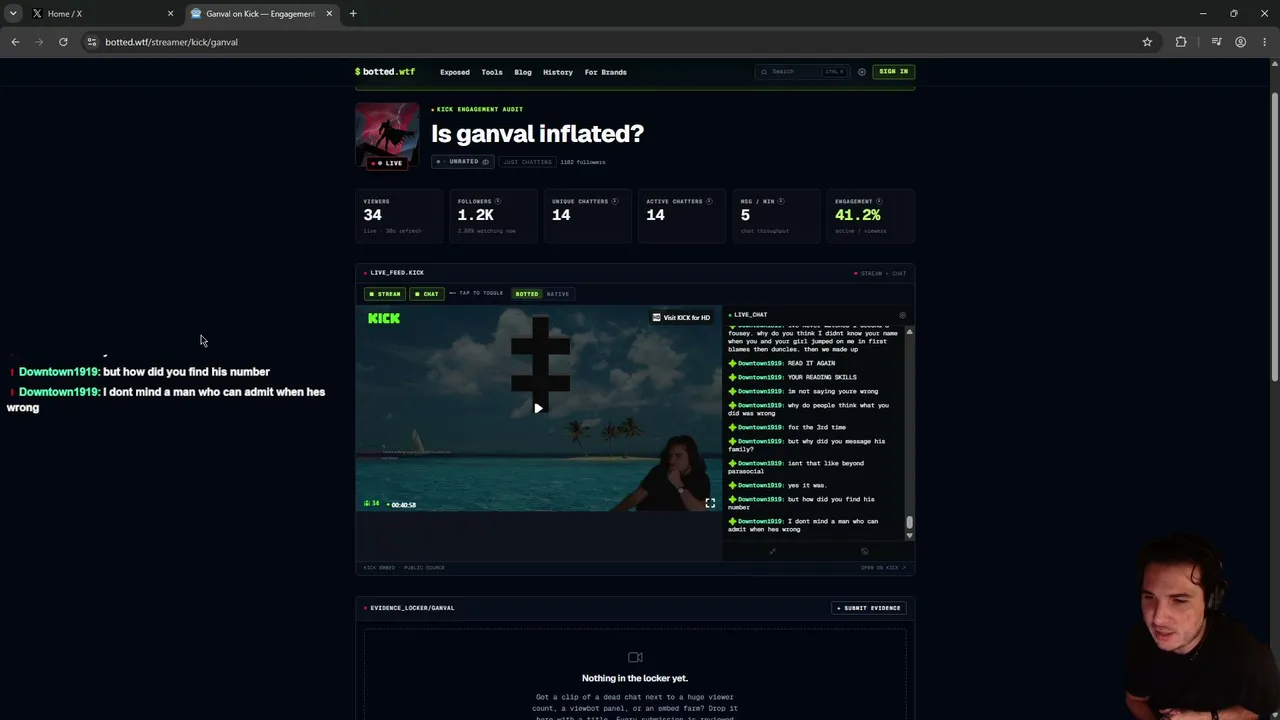Screen dimensions: 1280x720
Task: Open the tab search dropdown
Action: [13, 14]
